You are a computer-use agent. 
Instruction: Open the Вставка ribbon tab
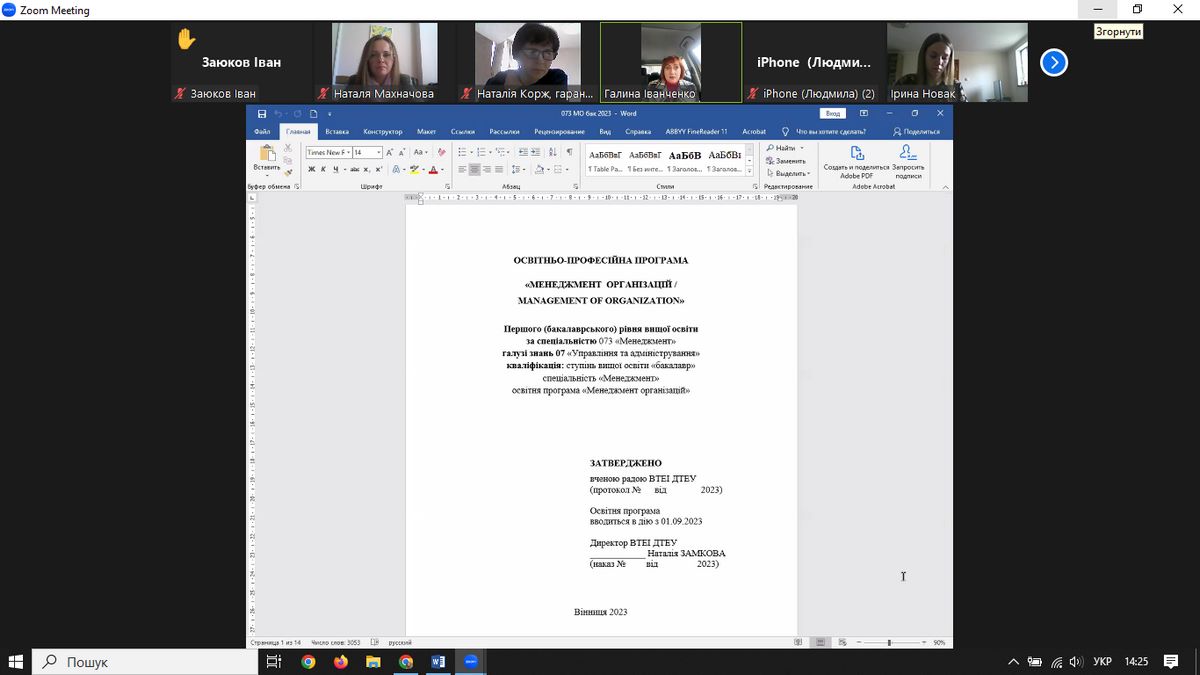[x=337, y=131]
